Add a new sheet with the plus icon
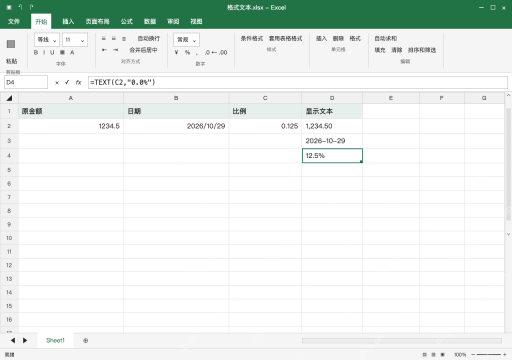 (x=86, y=340)
